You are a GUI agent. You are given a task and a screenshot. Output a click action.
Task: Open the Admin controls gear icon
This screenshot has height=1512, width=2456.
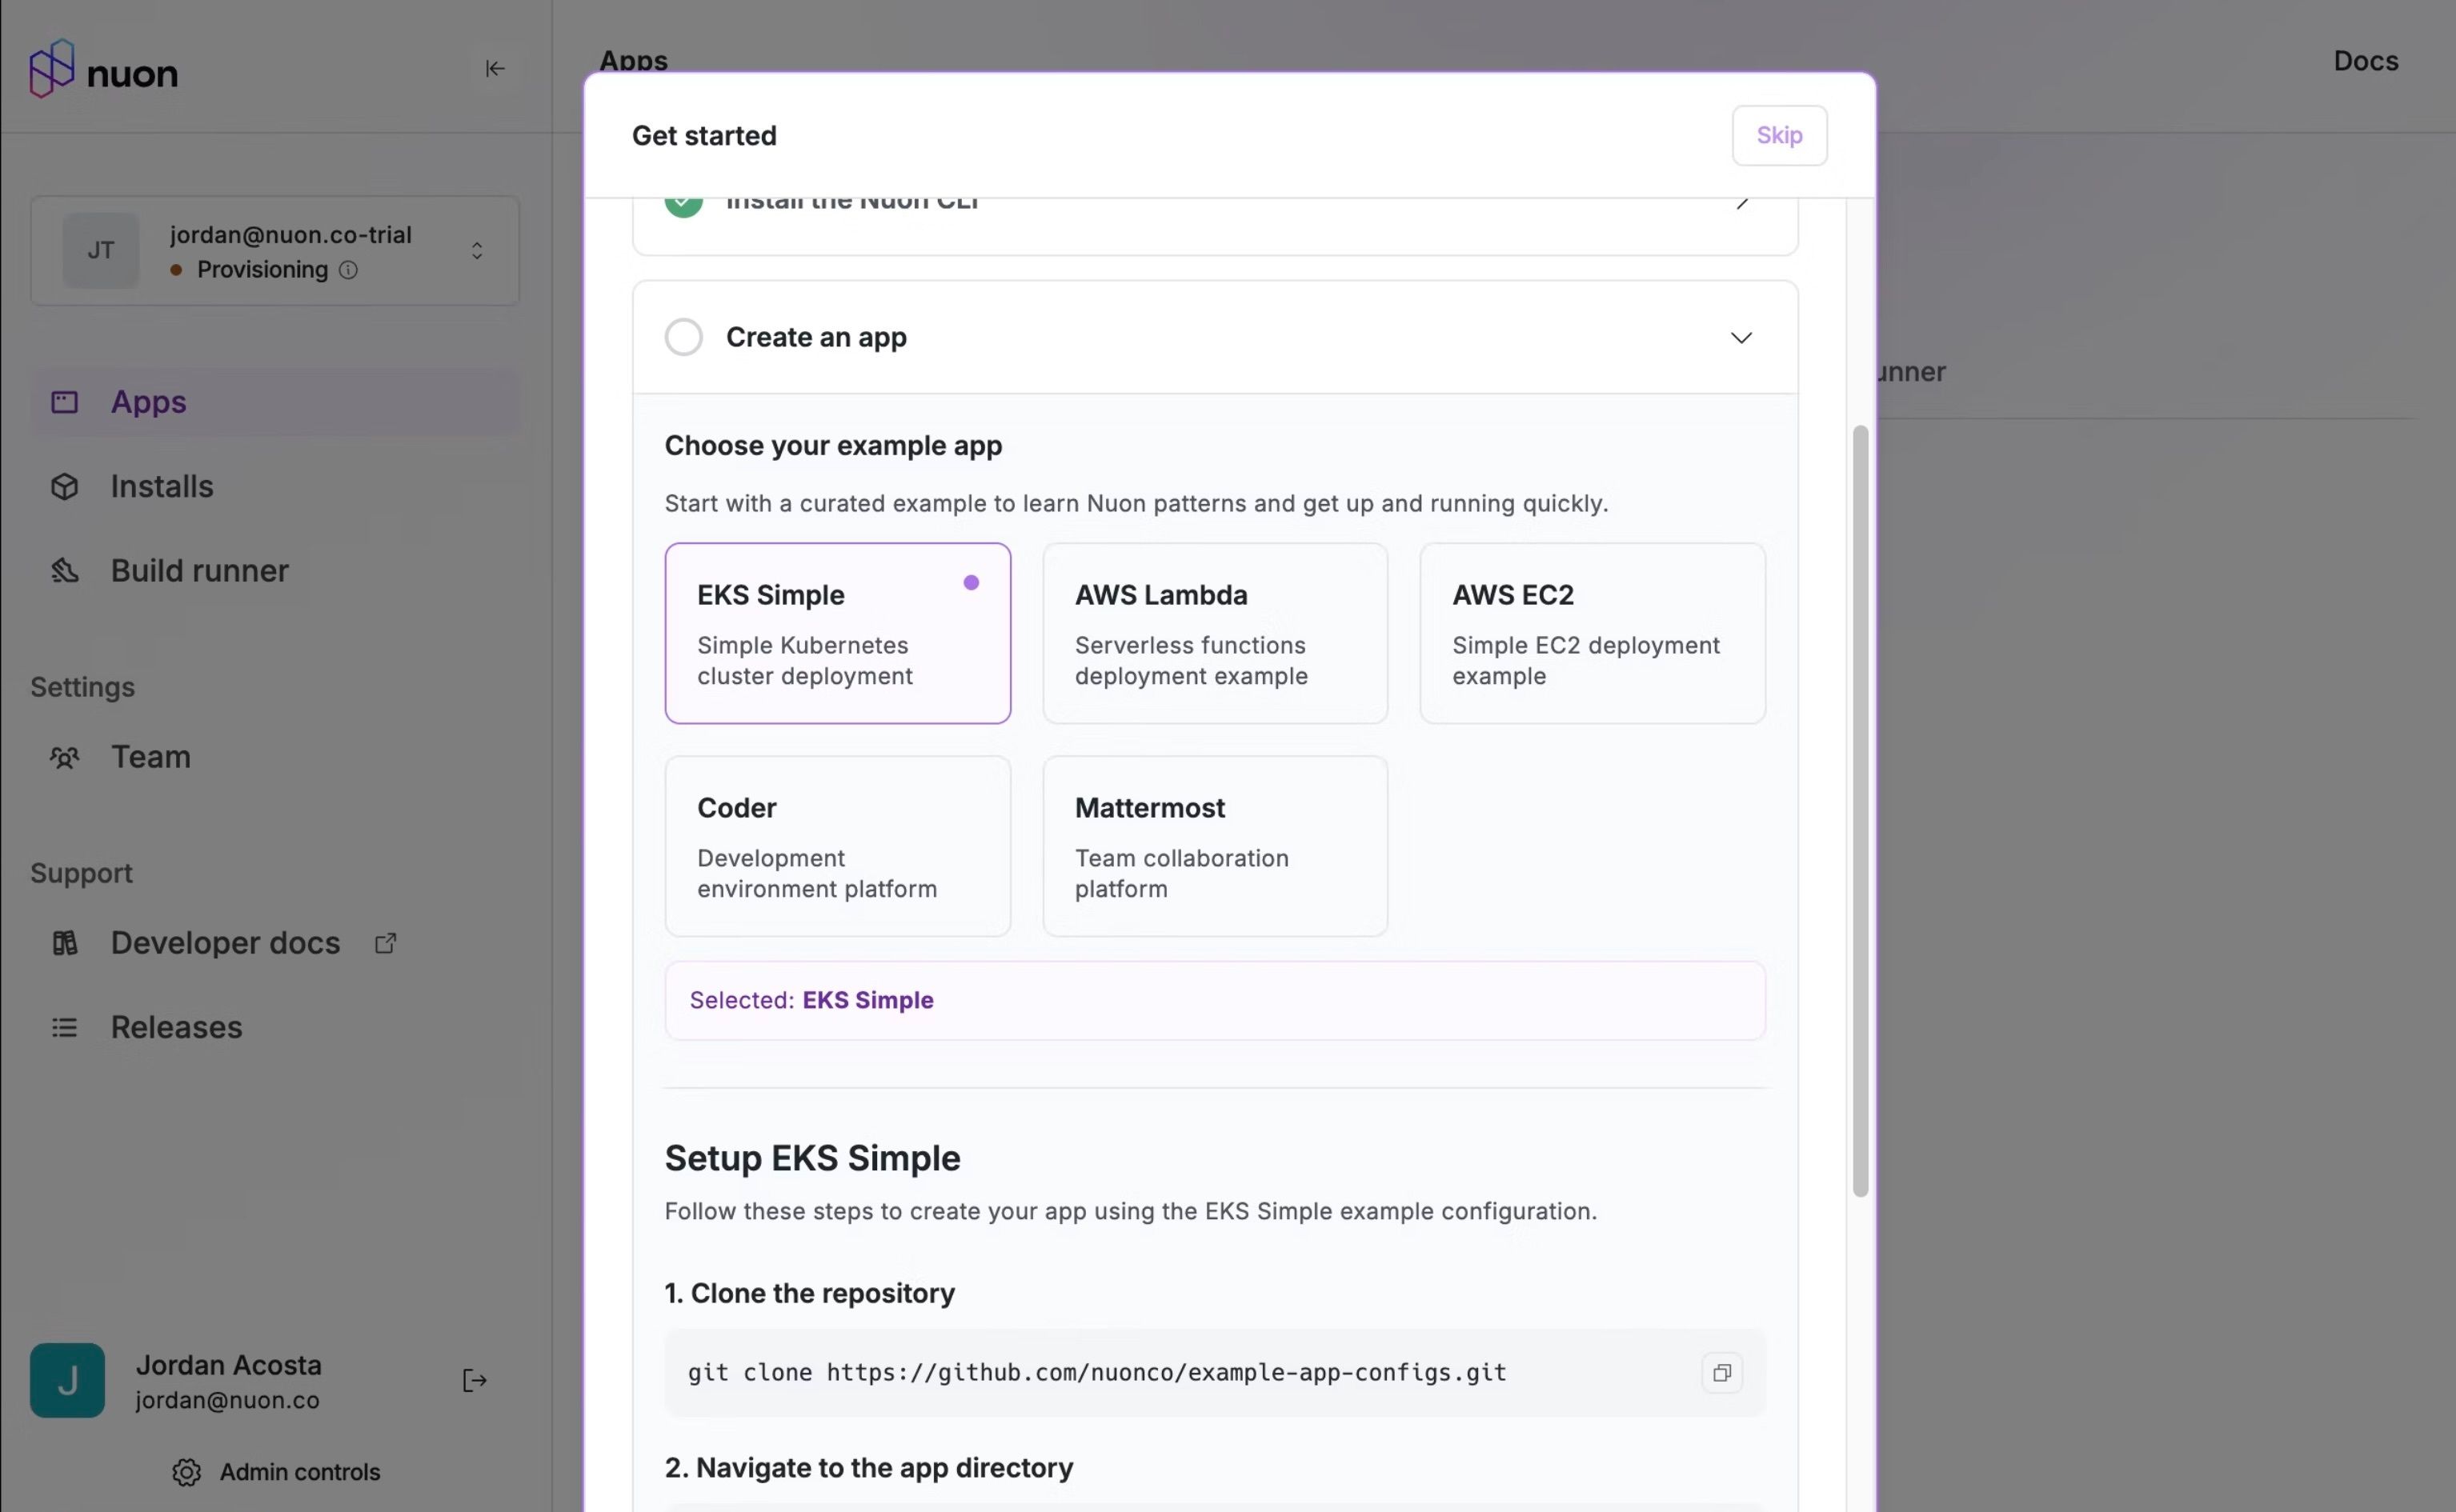[186, 1472]
